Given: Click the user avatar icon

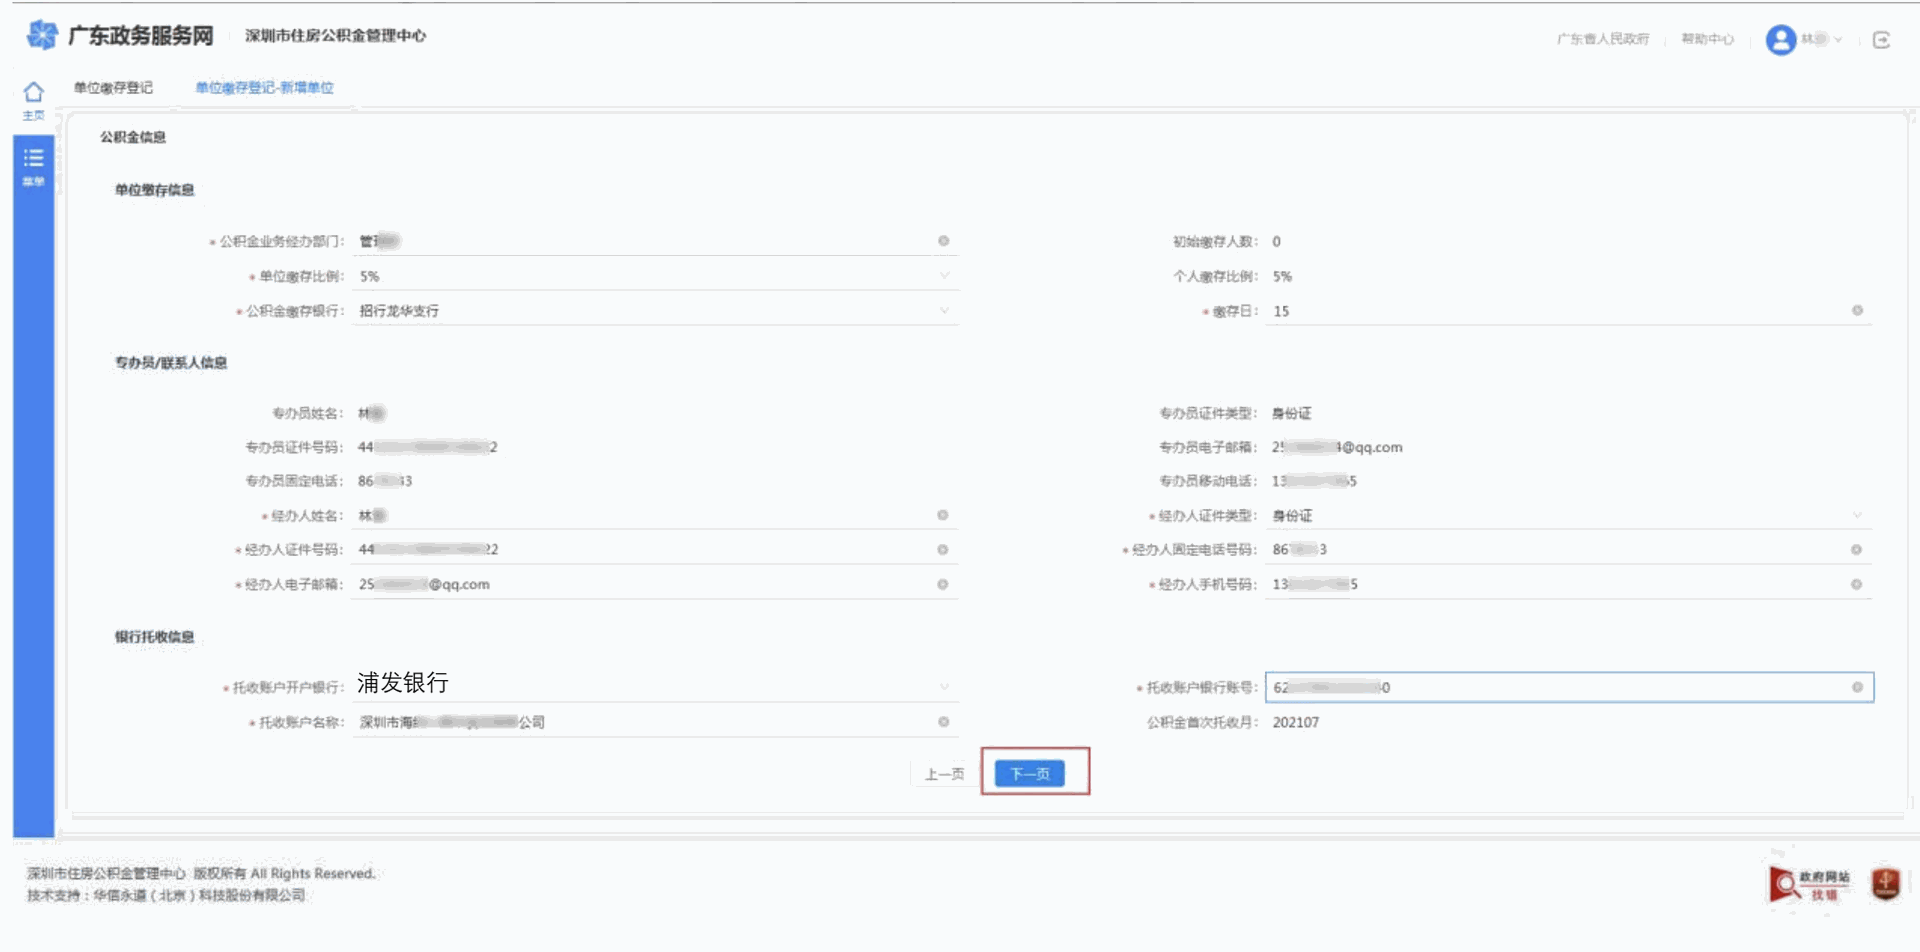Looking at the screenshot, I should tap(1780, 40).
